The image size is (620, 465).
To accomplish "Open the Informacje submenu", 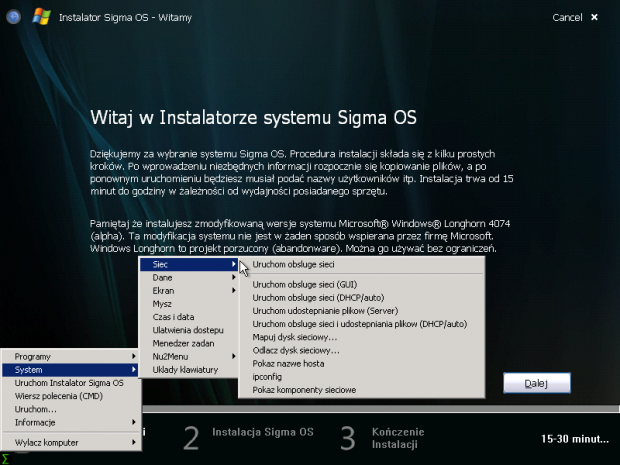I will coord(71,422).
